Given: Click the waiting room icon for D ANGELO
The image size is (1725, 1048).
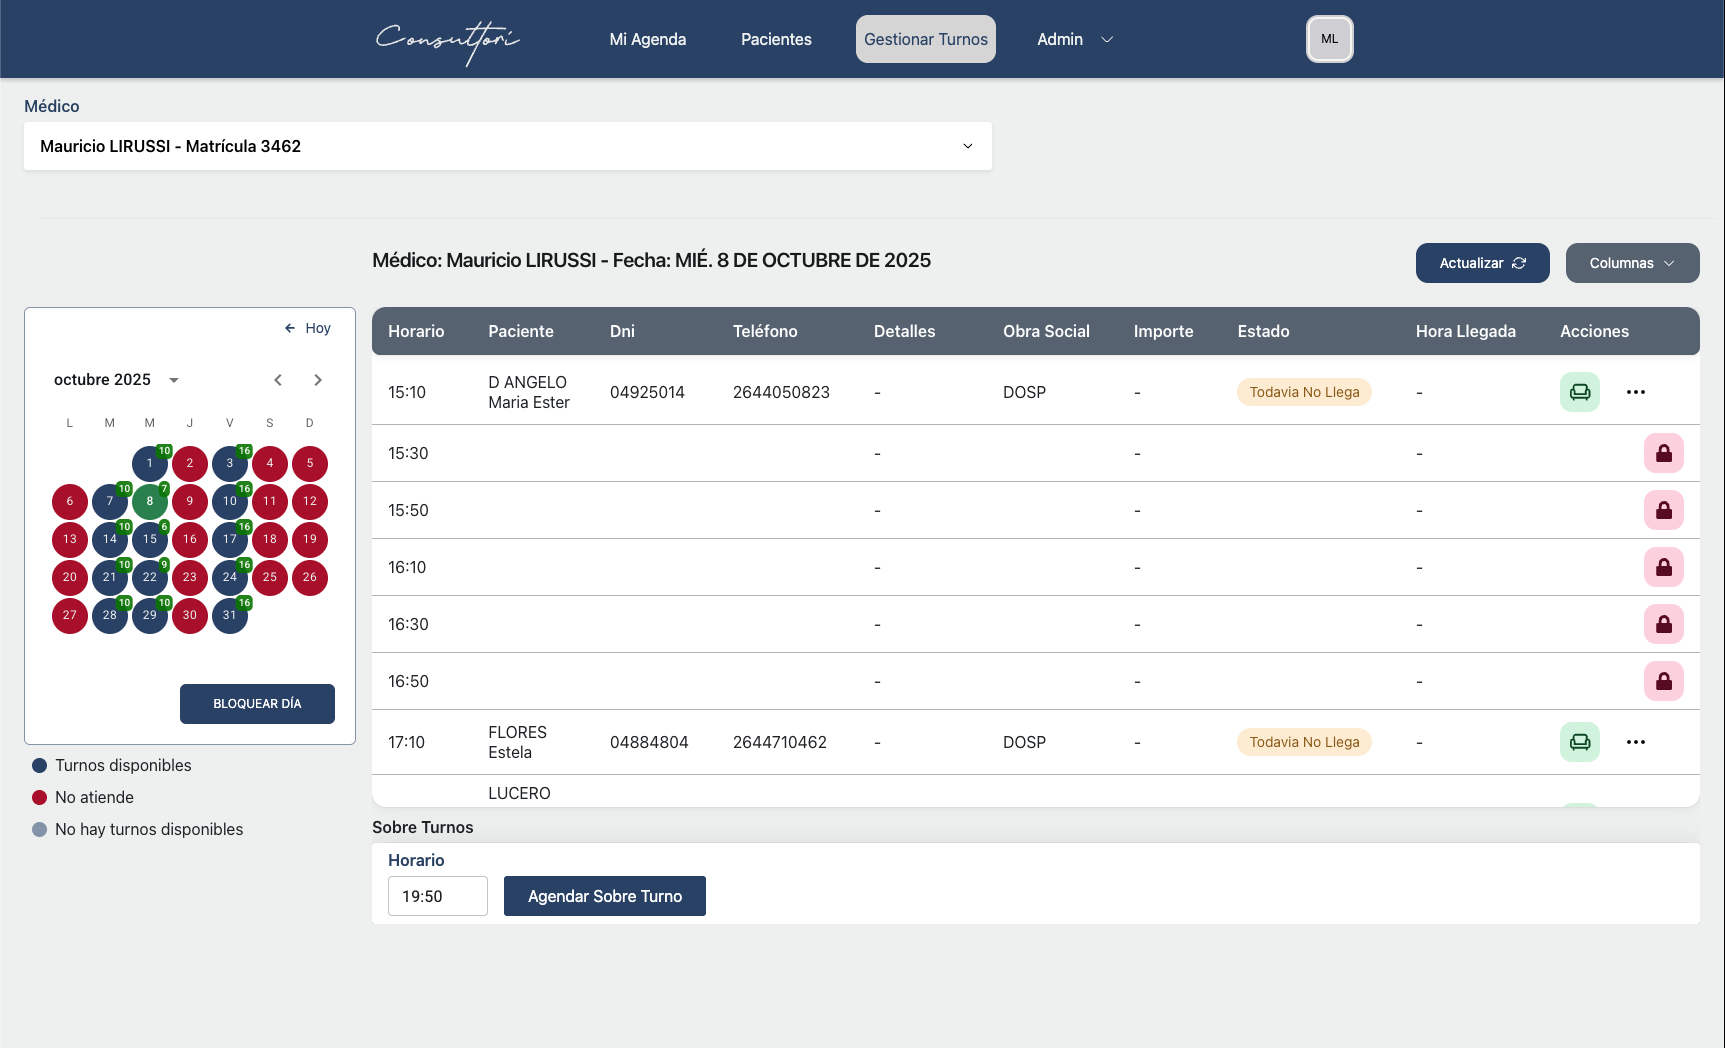Looking at the screenshot, I should point(1579,392).
